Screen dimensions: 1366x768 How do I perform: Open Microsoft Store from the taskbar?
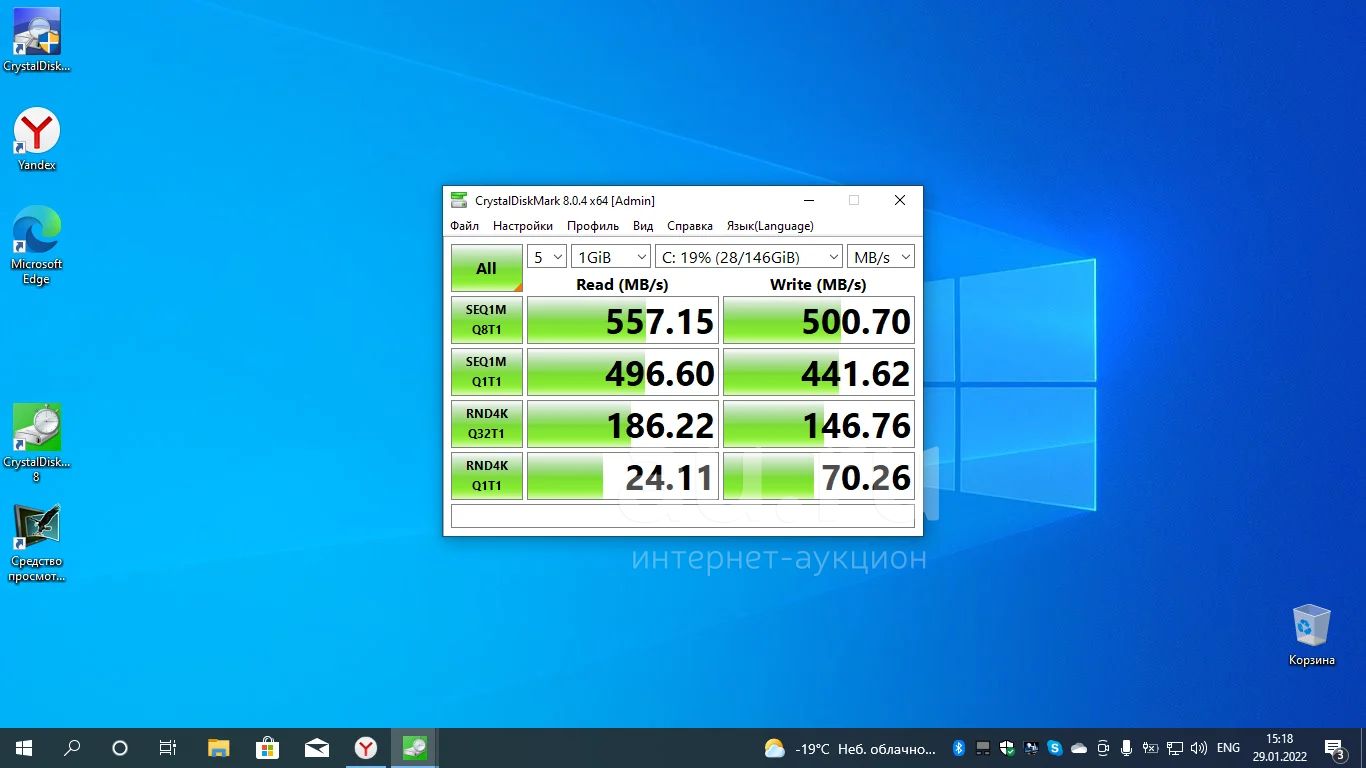[267, 747]
